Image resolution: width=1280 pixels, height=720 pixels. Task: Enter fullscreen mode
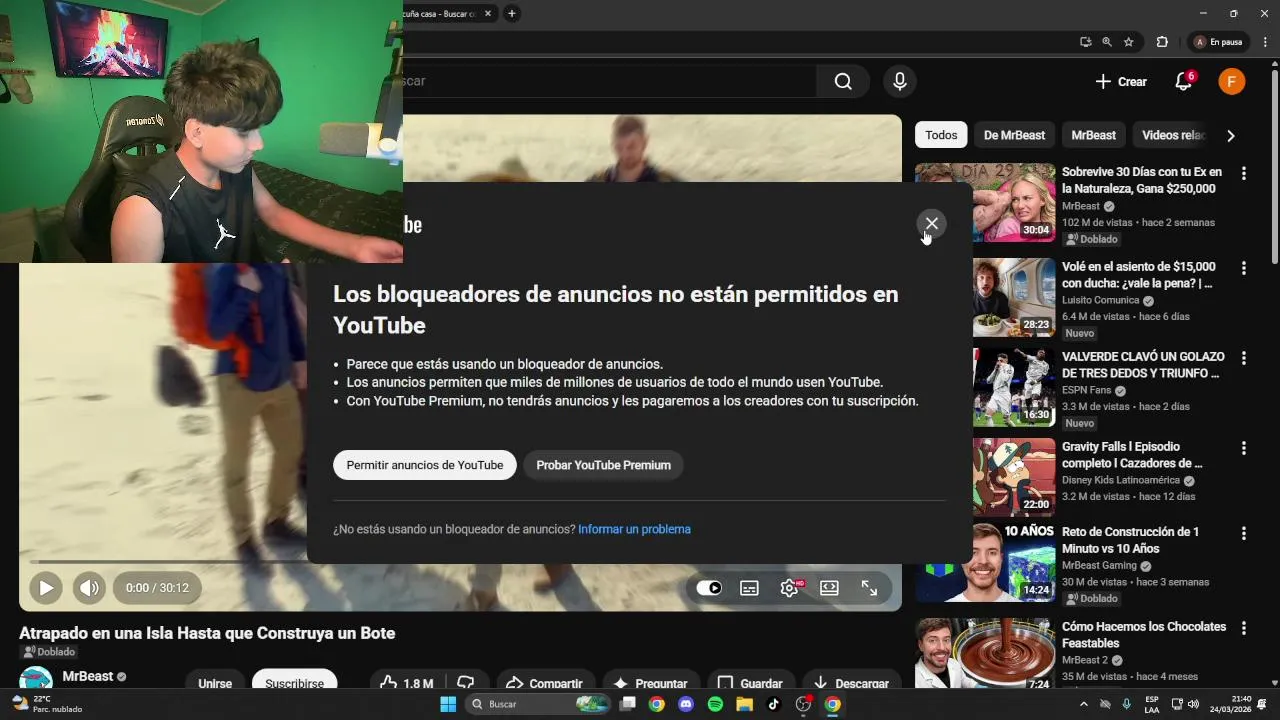coord(869,588)
